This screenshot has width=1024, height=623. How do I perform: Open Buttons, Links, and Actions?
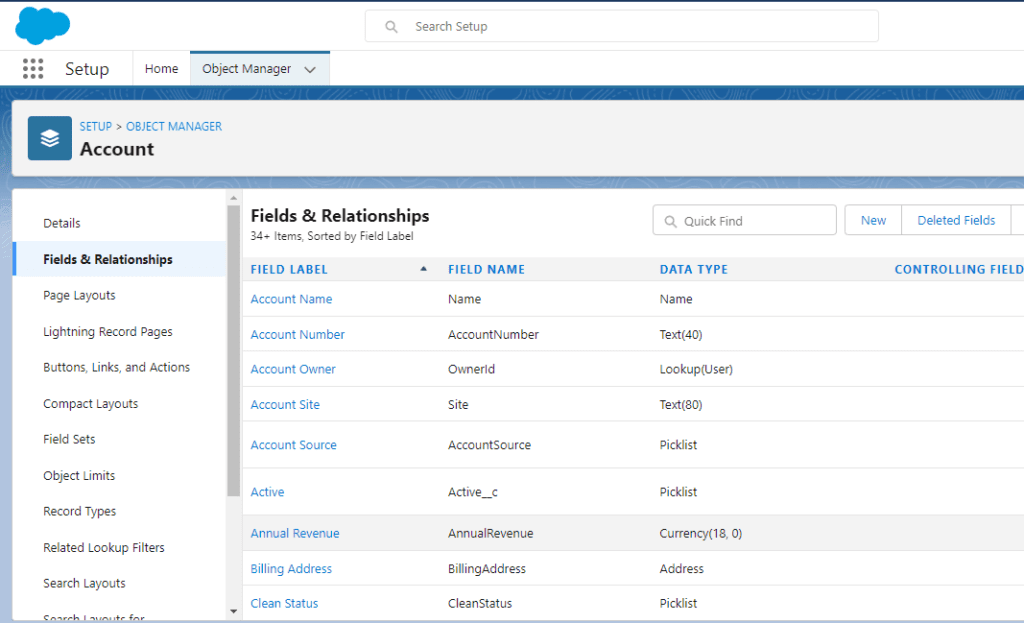[116, 368]
